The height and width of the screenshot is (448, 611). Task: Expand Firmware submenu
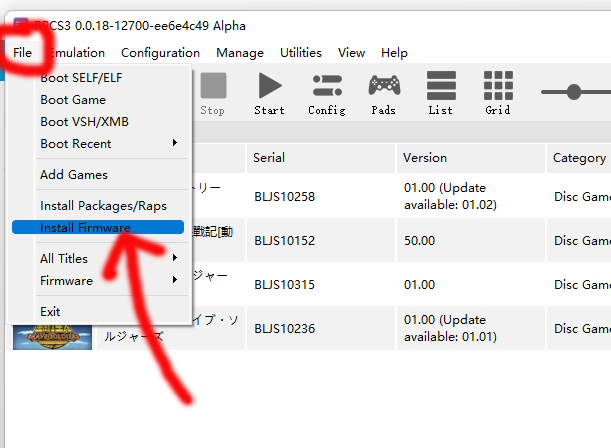coord(98,280)
